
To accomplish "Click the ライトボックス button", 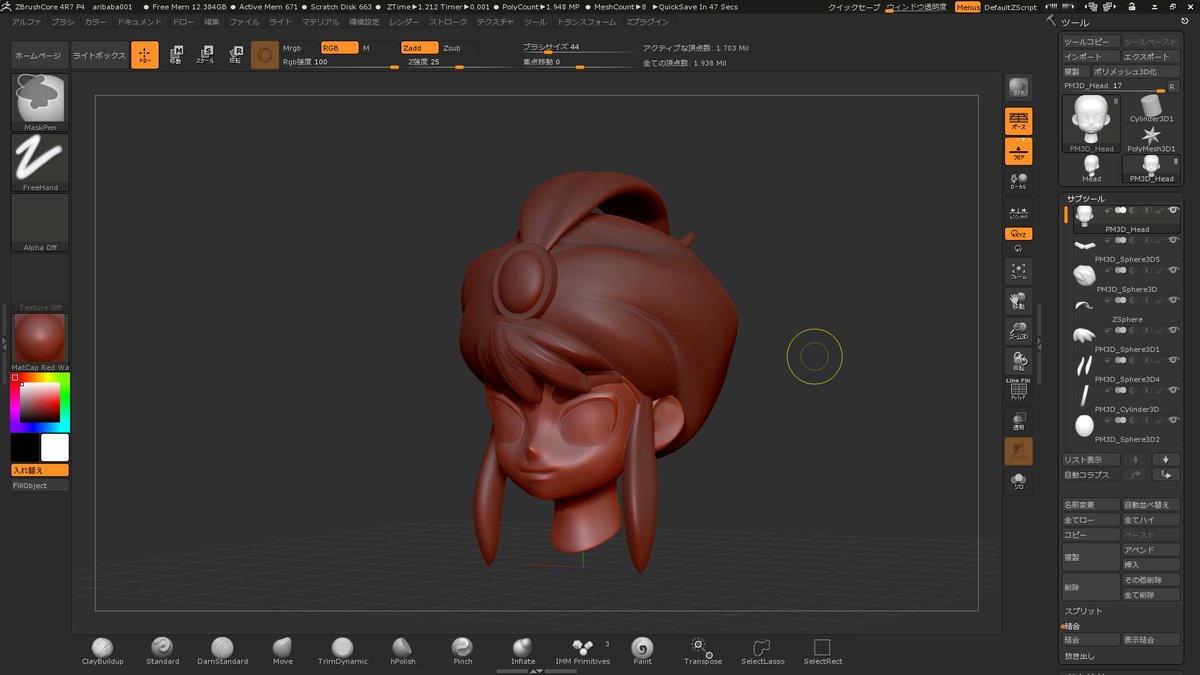I will pyautogui.click(x=99, y=56).
